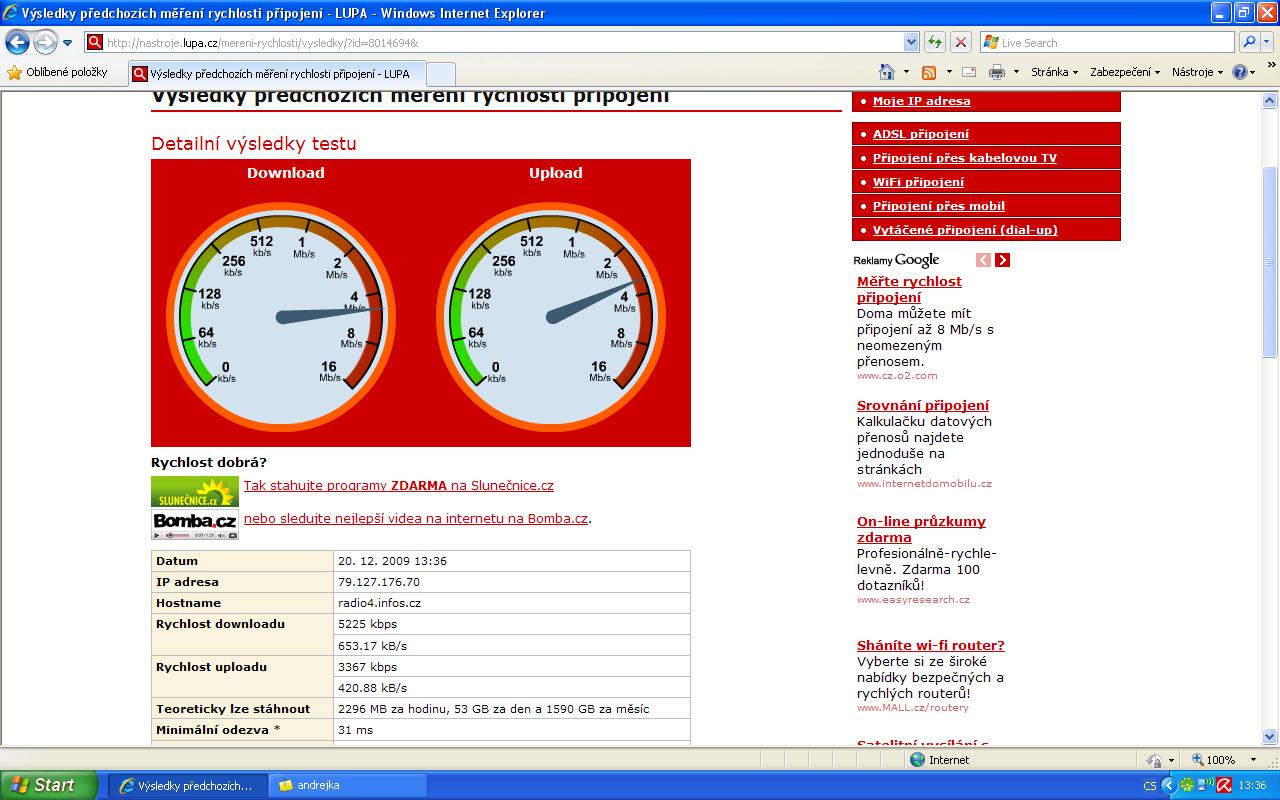Click the Windows Start button
Screen dimensions: 1280x800
[x=48, y=785]
